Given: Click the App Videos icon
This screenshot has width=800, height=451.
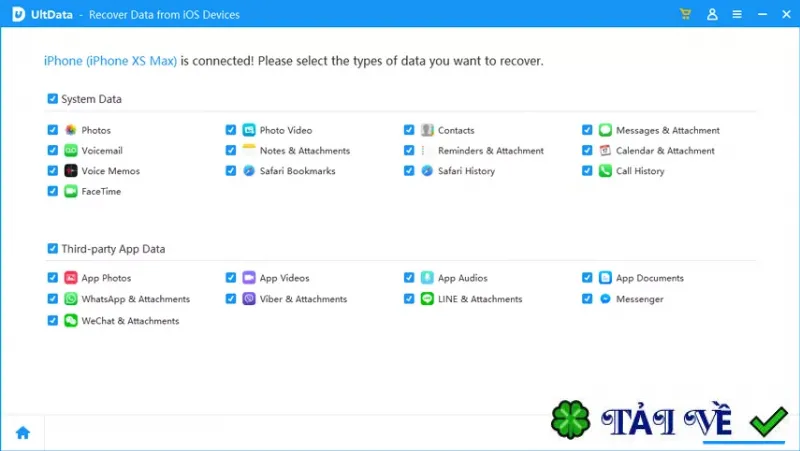Looking at the screenshot, I should tap(248, 278).
